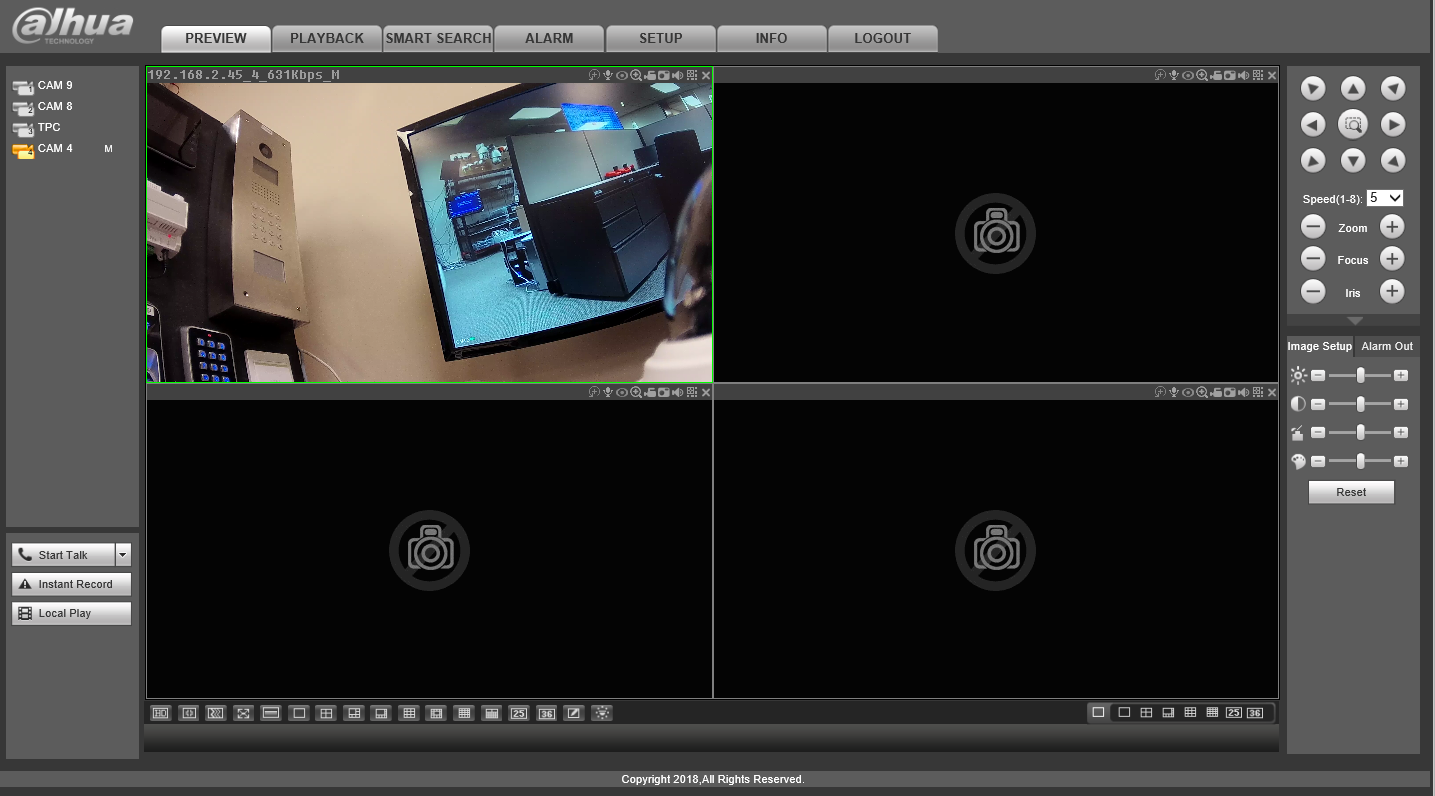Image resolution: width=1435 pixels, height=796 pixels.
Task: Click the fullscreen icon in bottom toolbar
Action: (243, 713)
